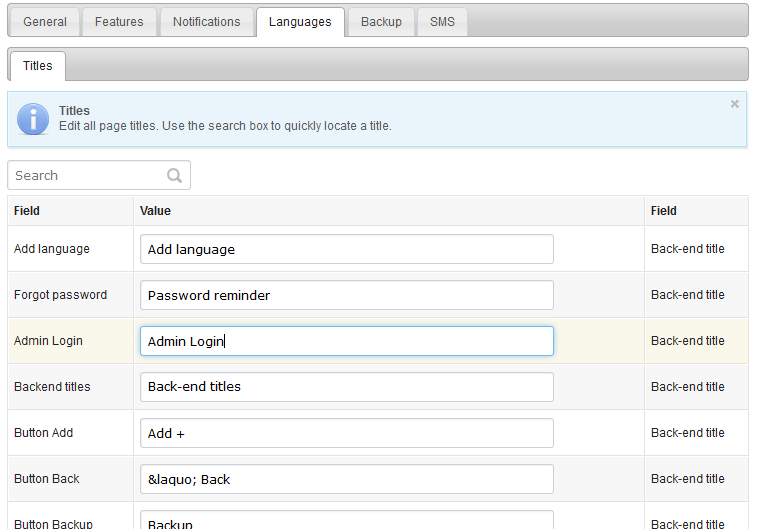763x529 pixels.
Task: Click the search magnifier icon
Action: tap(174, 175)
